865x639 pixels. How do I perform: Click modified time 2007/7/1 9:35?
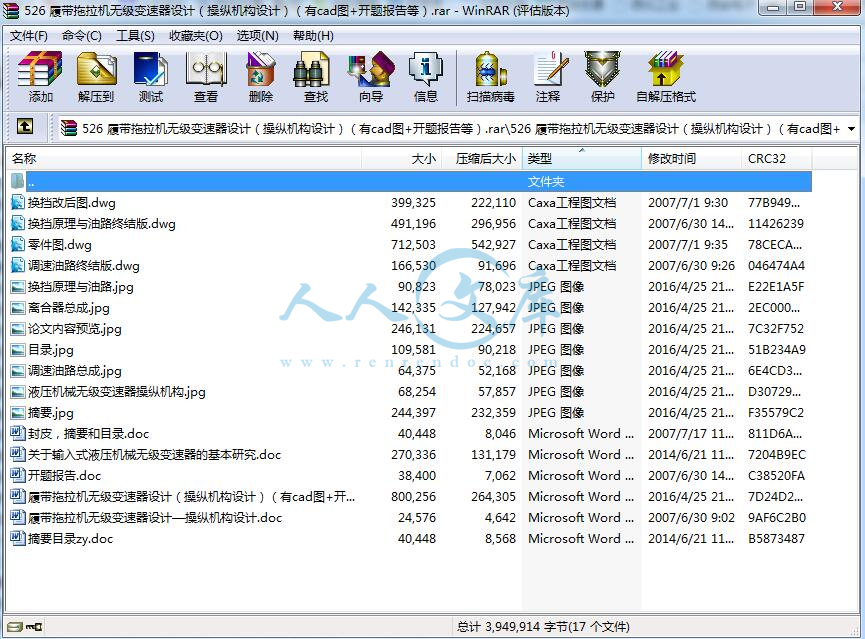pyautogui.click(x=688, y=244)
